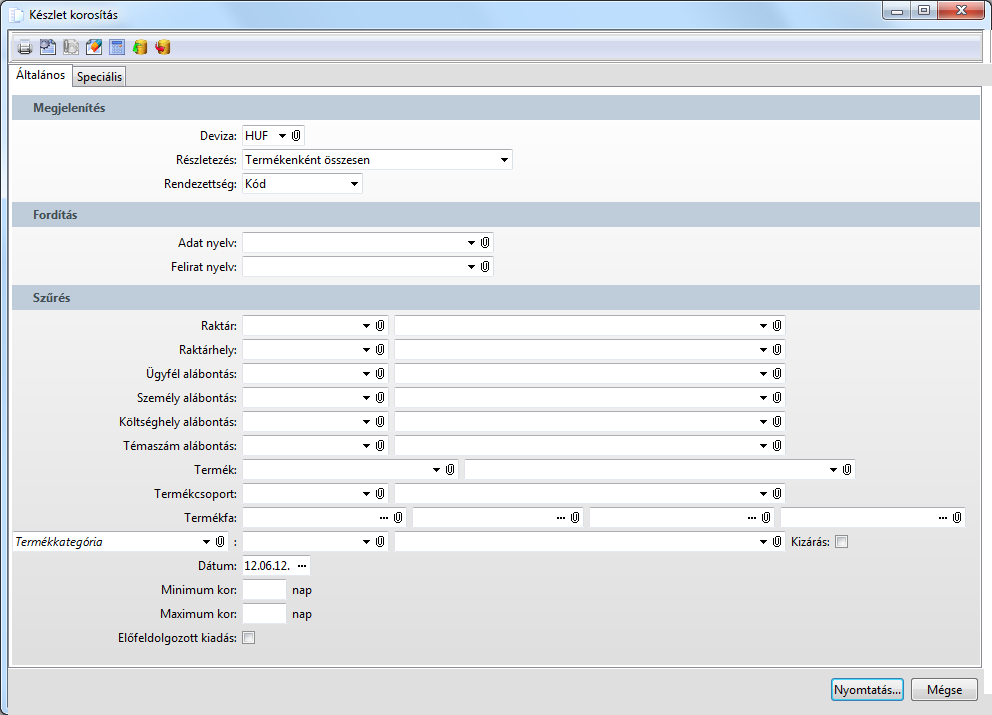Expand the Termékkategória dropdown list
This screenshot has height=715, width=992.
point(204,542)
